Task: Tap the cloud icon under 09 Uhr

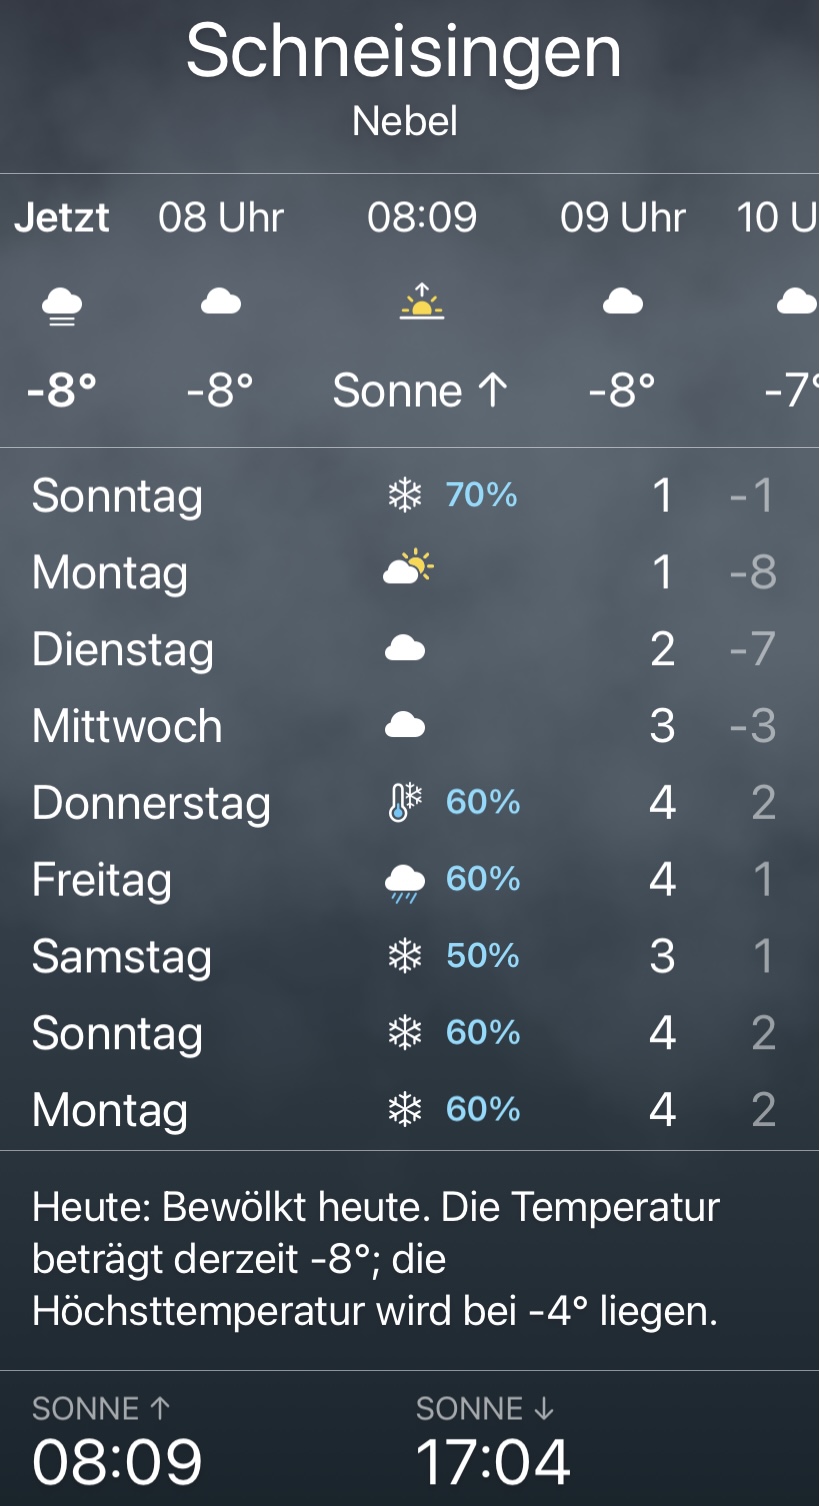Action: [622, 301]
